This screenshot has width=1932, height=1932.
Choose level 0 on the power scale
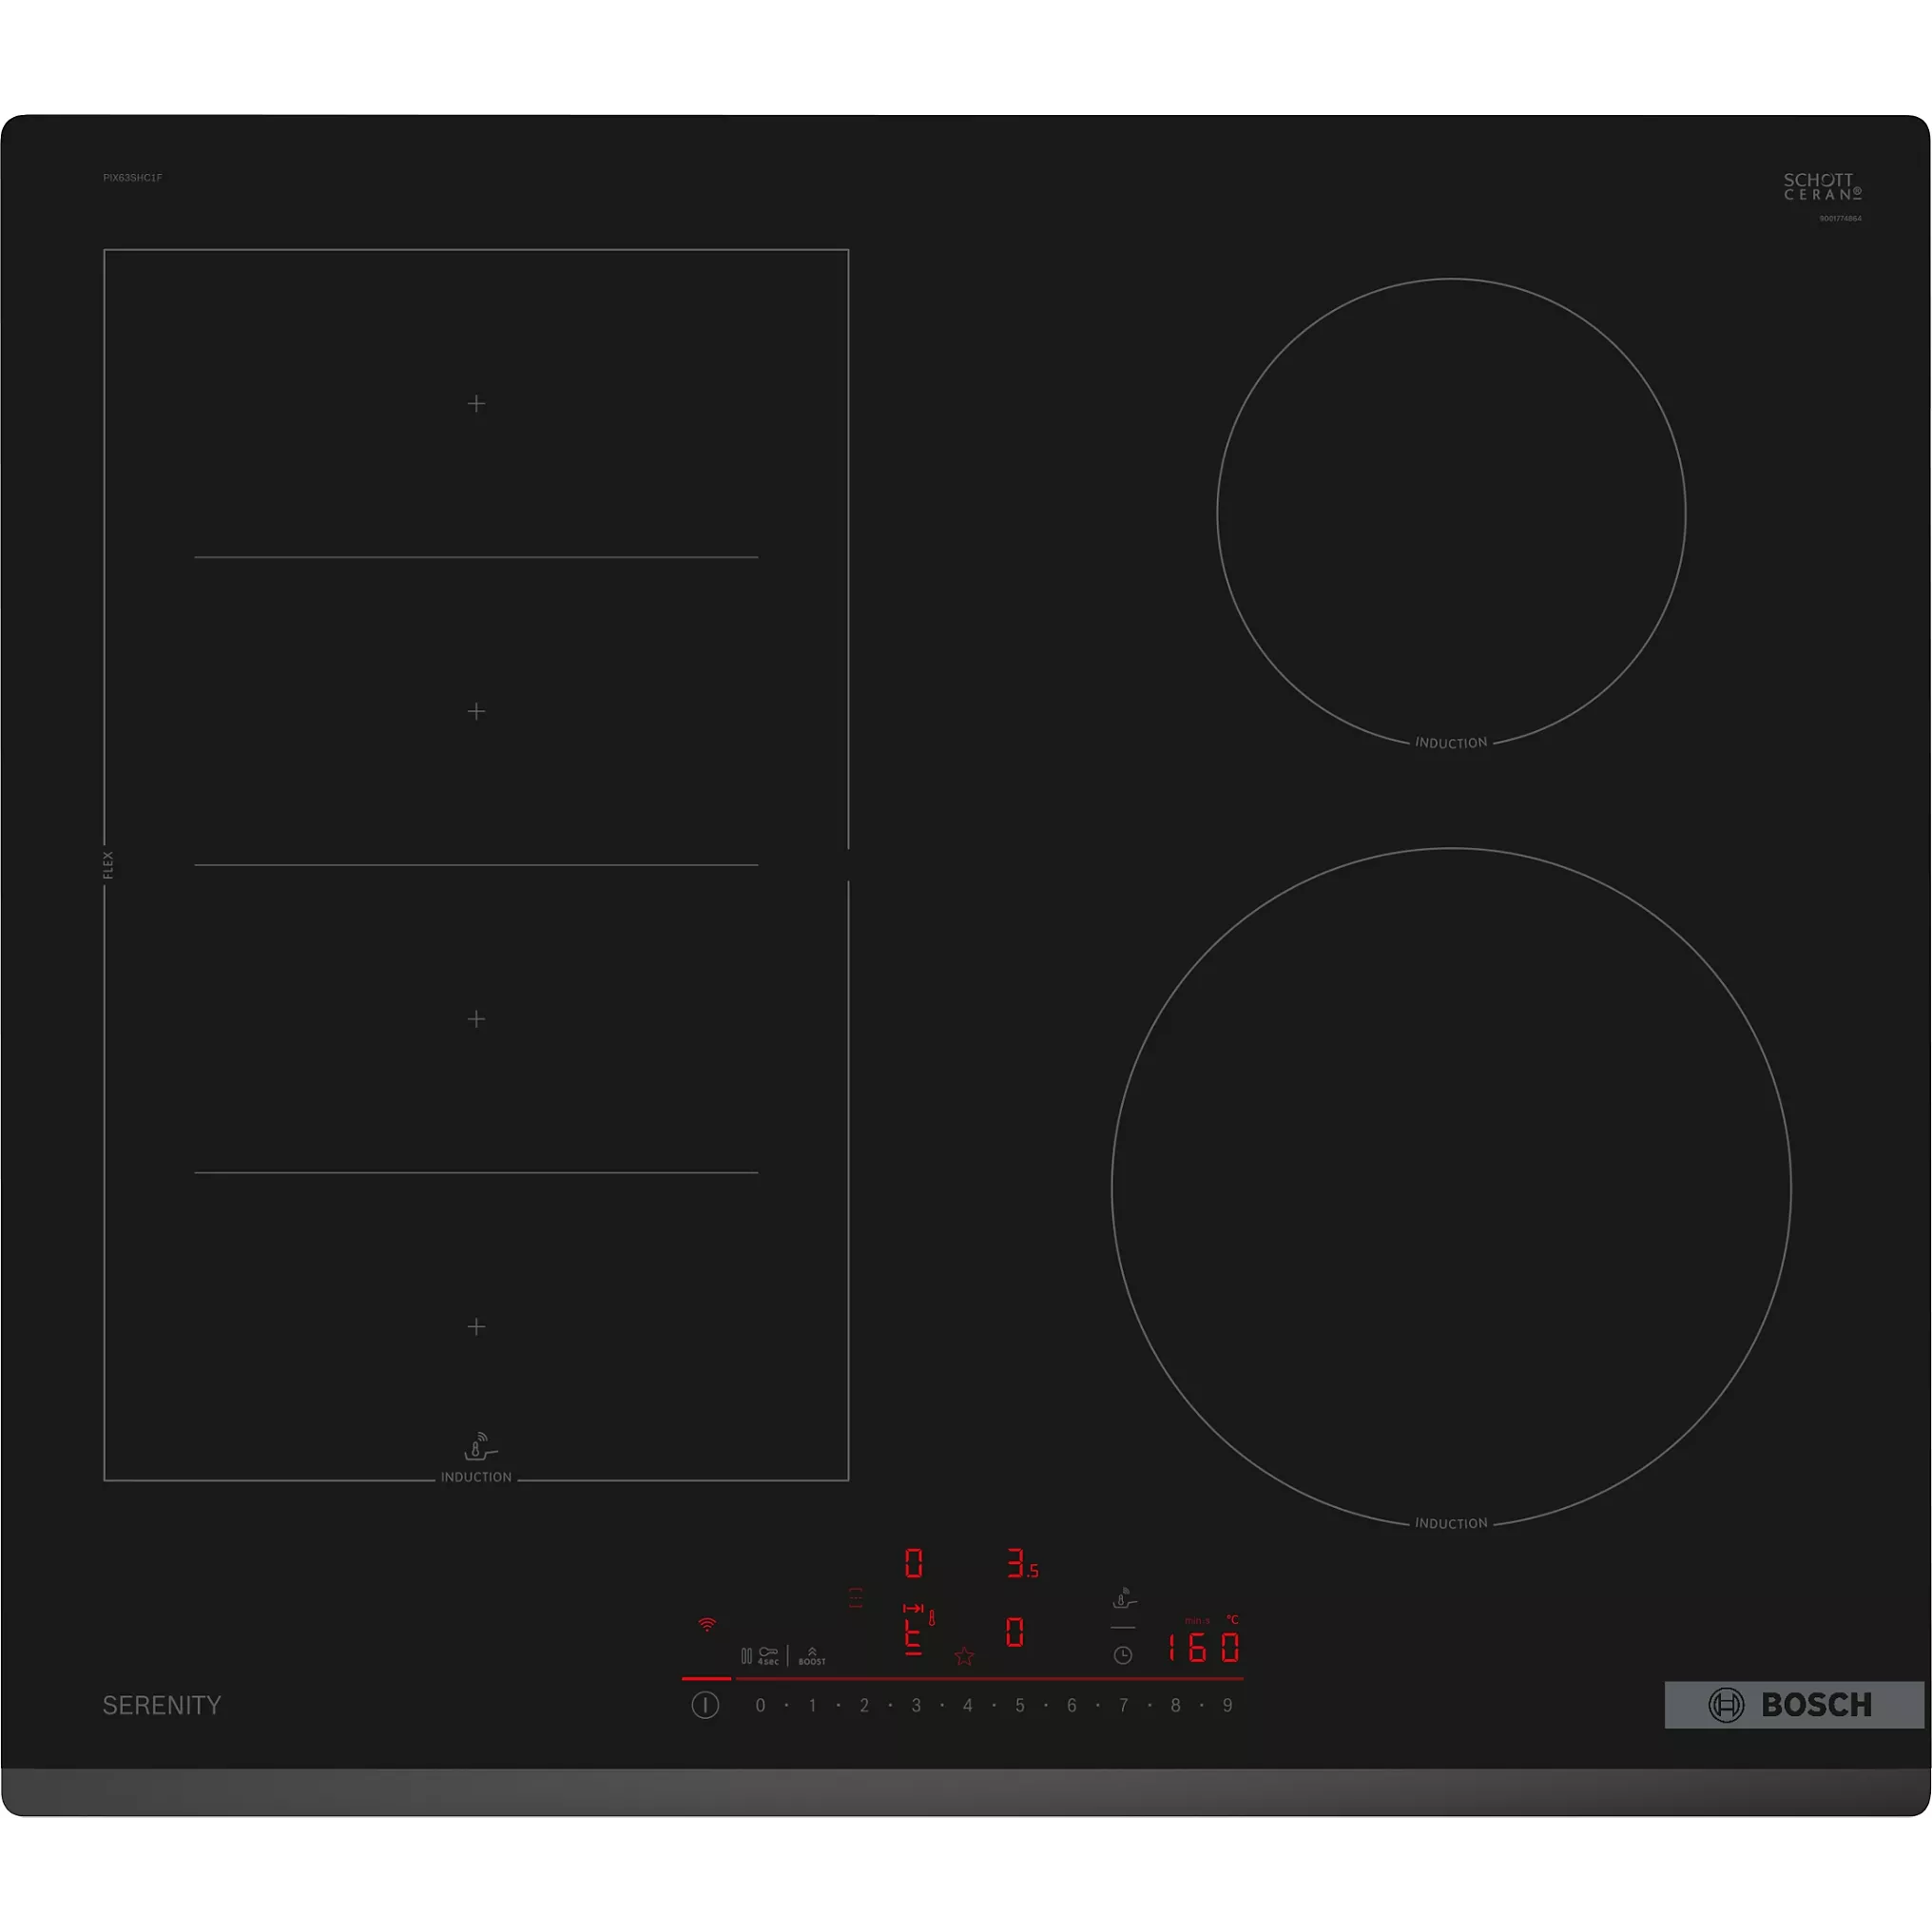point(760,1706)
